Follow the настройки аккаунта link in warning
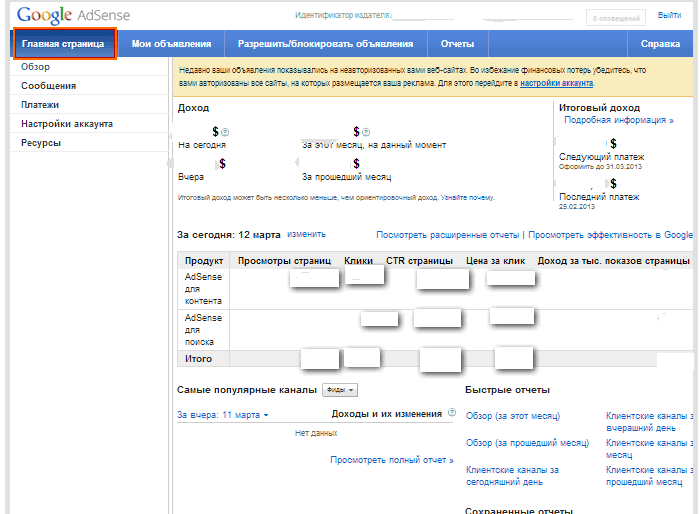This screenshot has height=514, width=699. pos(556,83)
